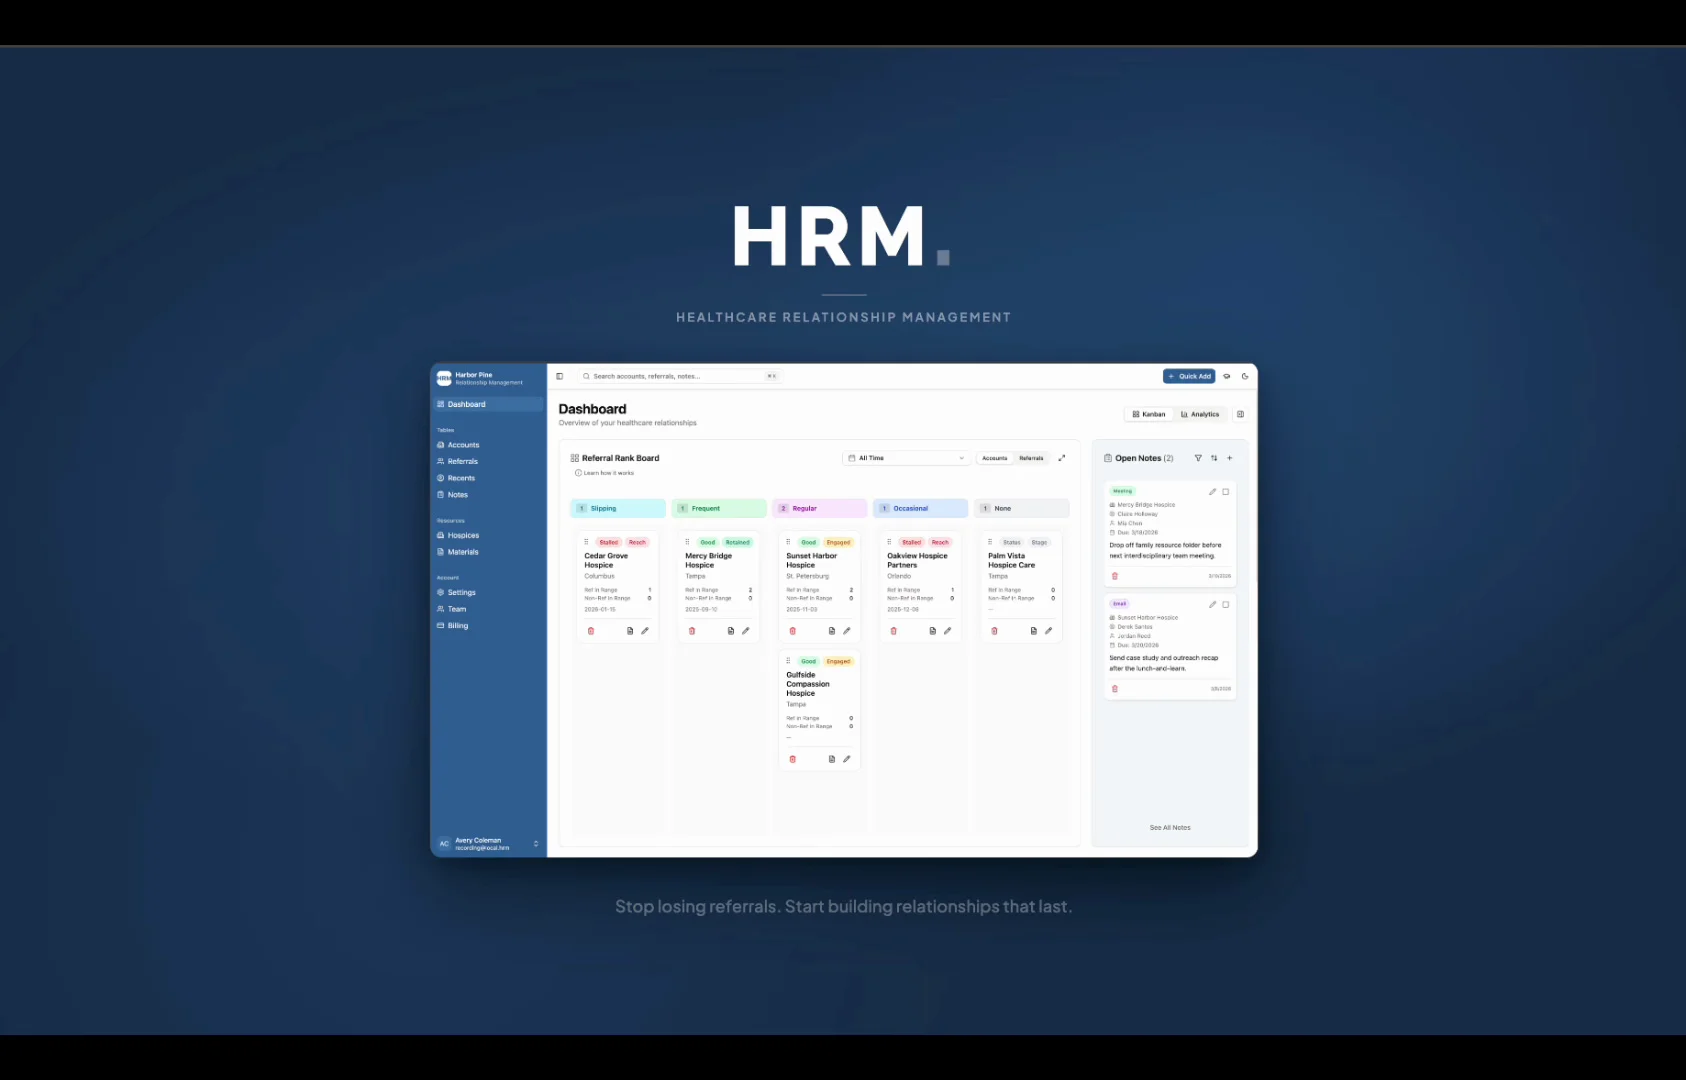This screenshot has height=1080, width=1686.
Task: Delete the Email note for Sunset Harbor
Action: click(x=1115, y=689)
